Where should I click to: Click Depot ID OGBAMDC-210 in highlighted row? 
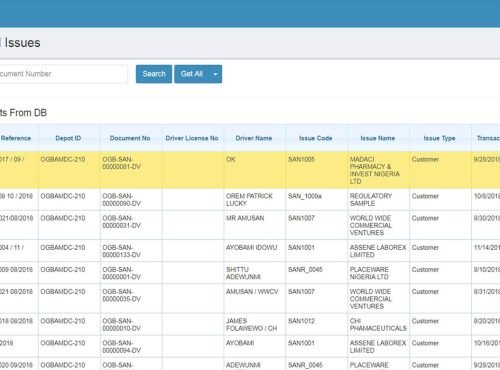[x=63, y=159]
